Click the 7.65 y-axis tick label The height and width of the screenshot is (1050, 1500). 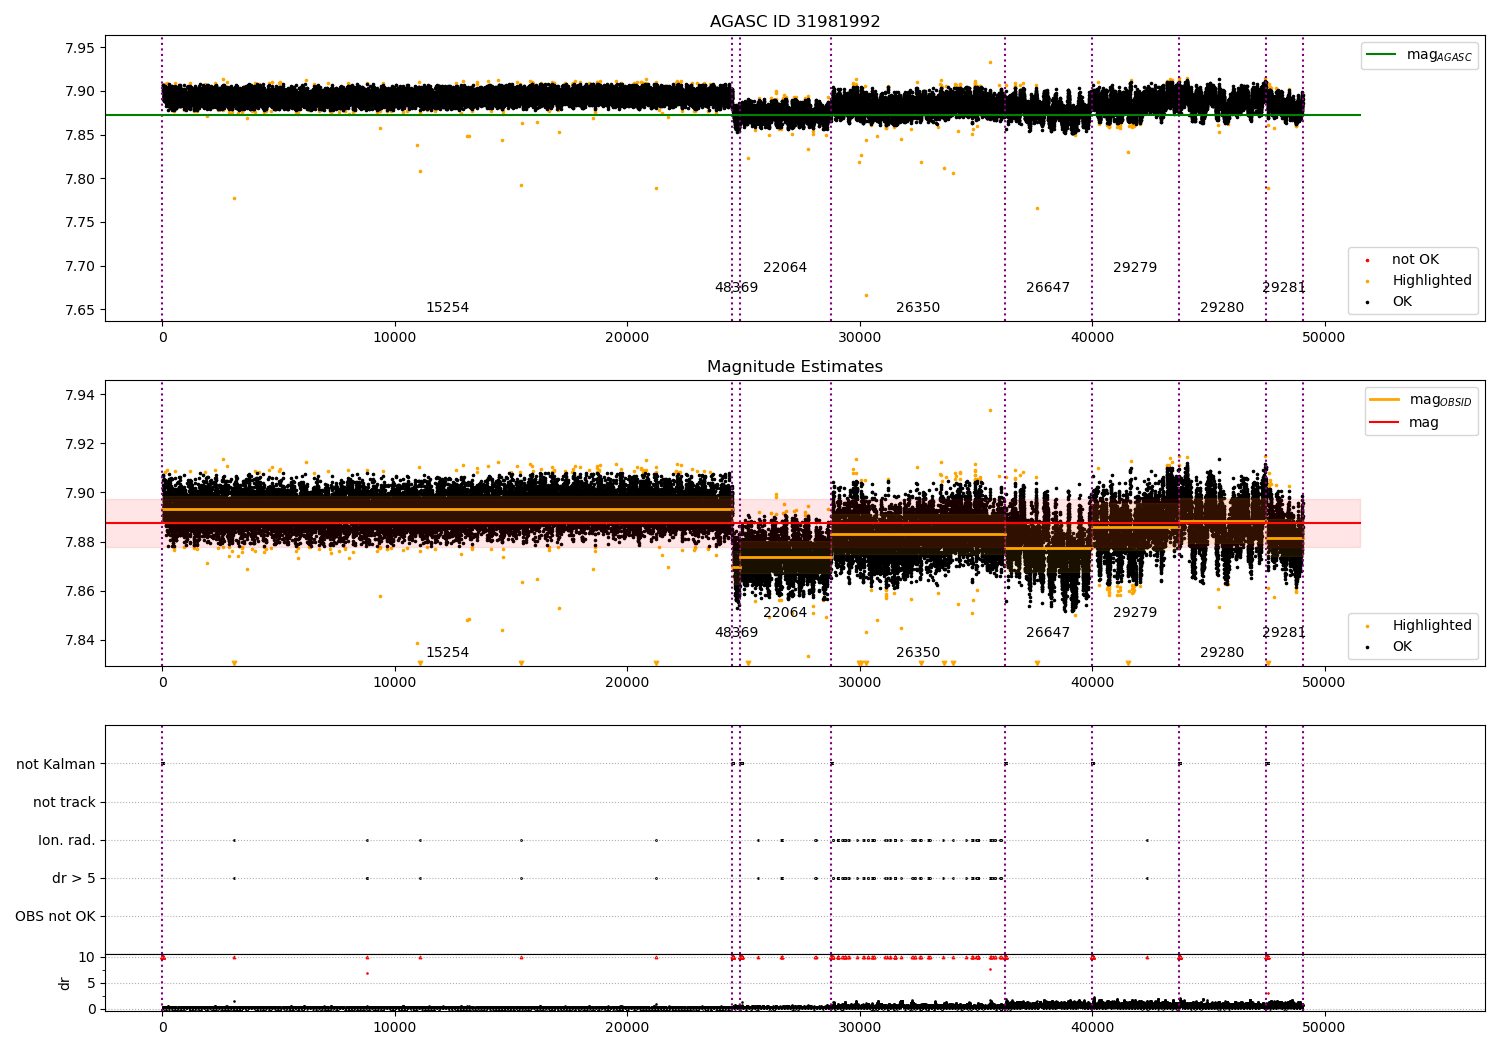coord(80,311)
